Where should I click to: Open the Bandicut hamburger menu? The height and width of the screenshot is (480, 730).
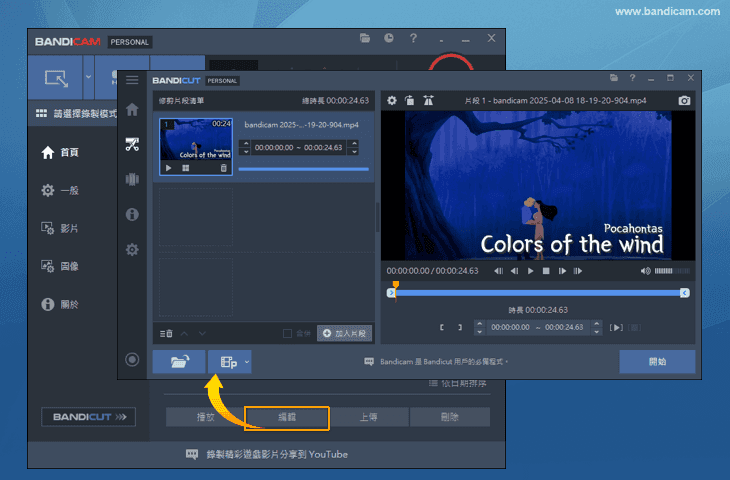(x=132, y=80)
